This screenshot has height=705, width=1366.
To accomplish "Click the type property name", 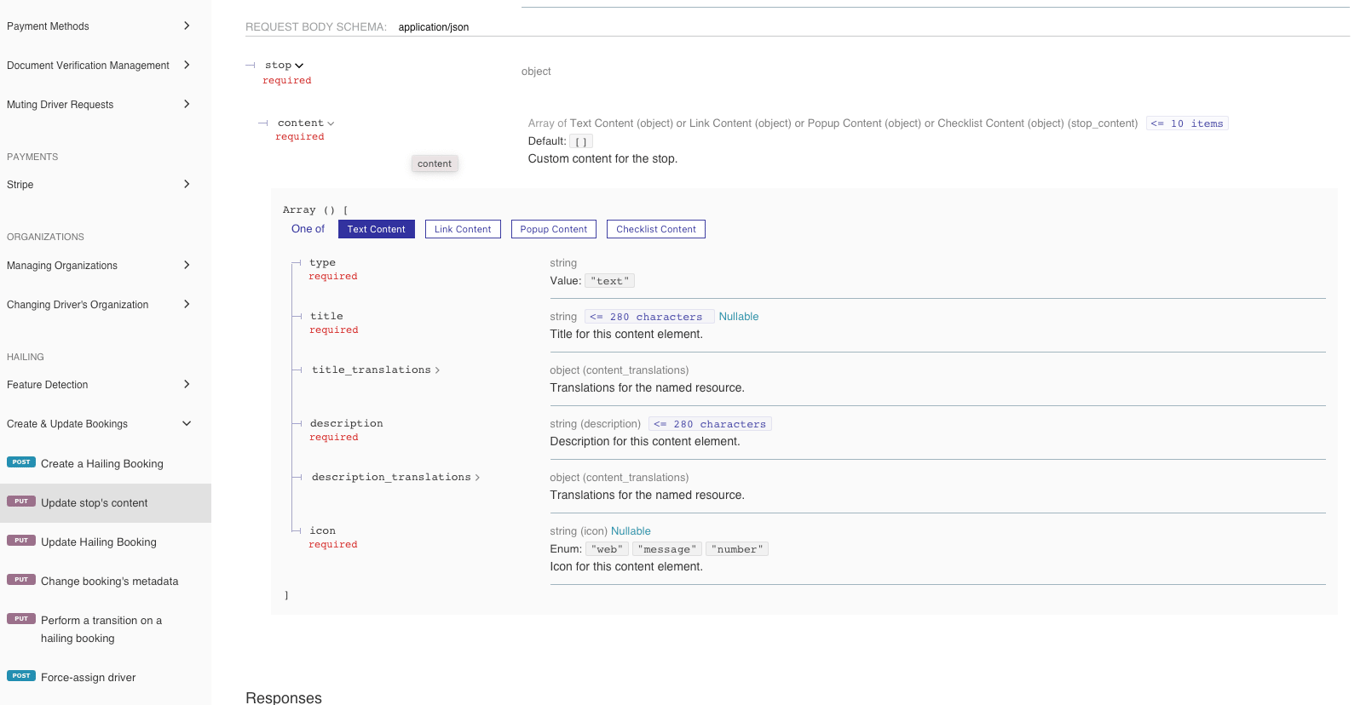I will (323, 263).
